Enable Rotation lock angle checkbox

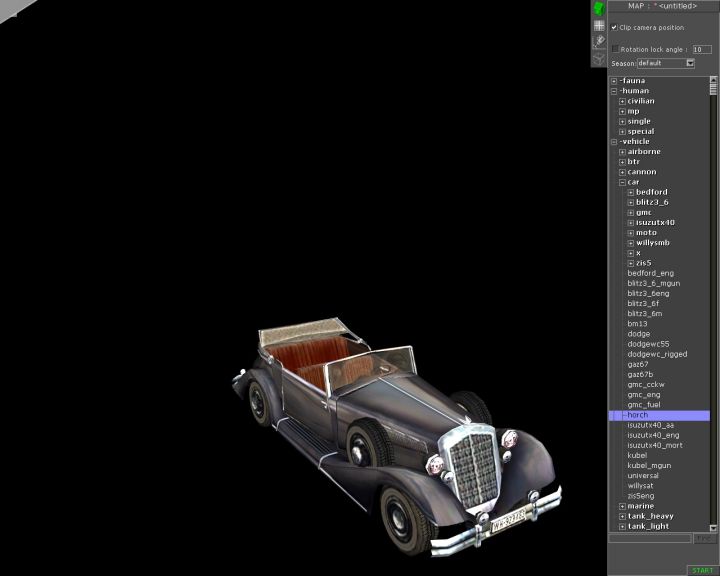(x=615, y=48)
